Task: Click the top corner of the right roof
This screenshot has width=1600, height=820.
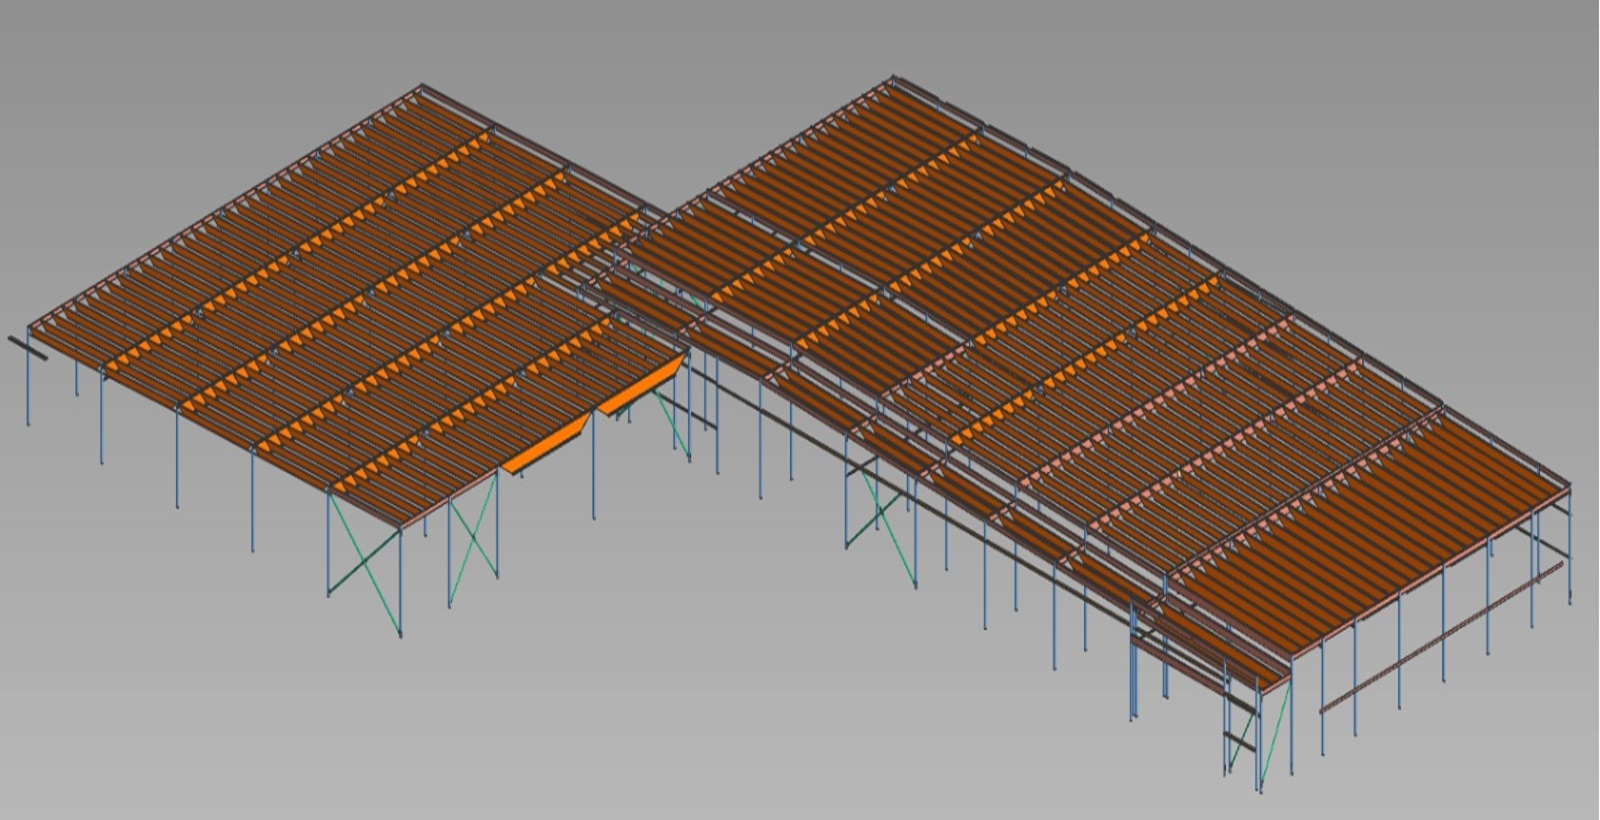Action: (892, 77)
